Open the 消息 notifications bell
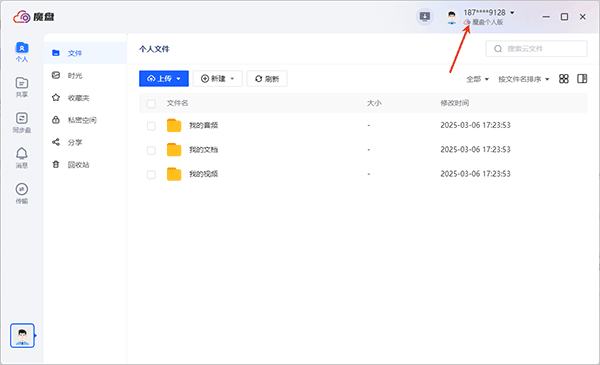 [x=22, y=158]
